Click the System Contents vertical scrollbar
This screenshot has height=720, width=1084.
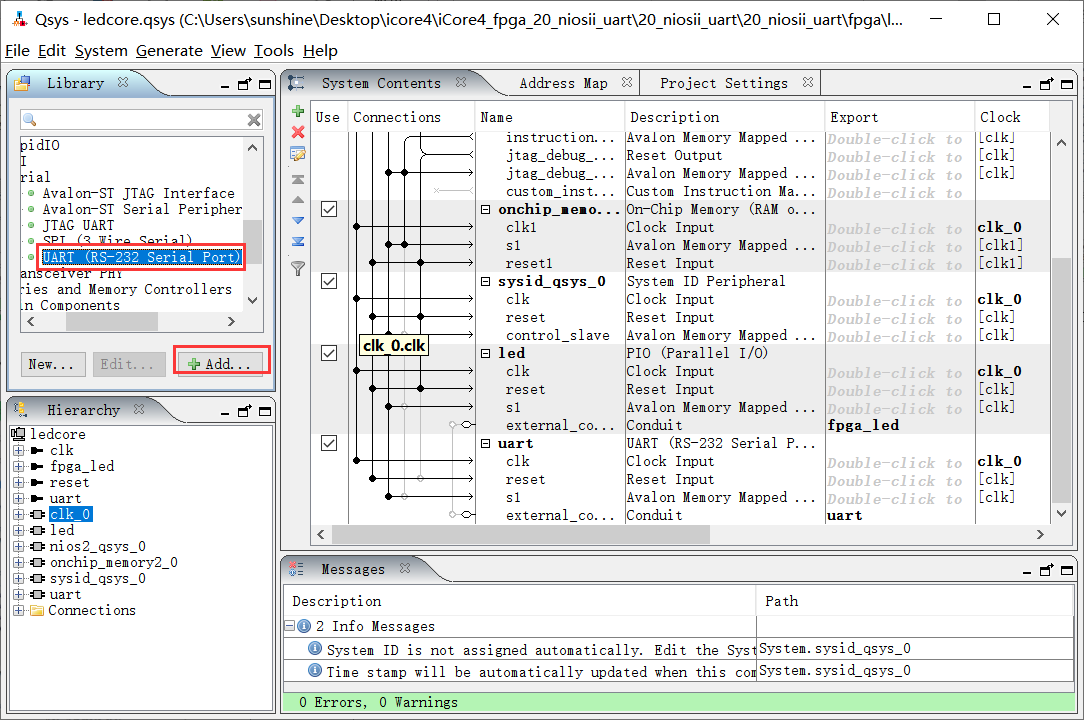[1063, 380]
